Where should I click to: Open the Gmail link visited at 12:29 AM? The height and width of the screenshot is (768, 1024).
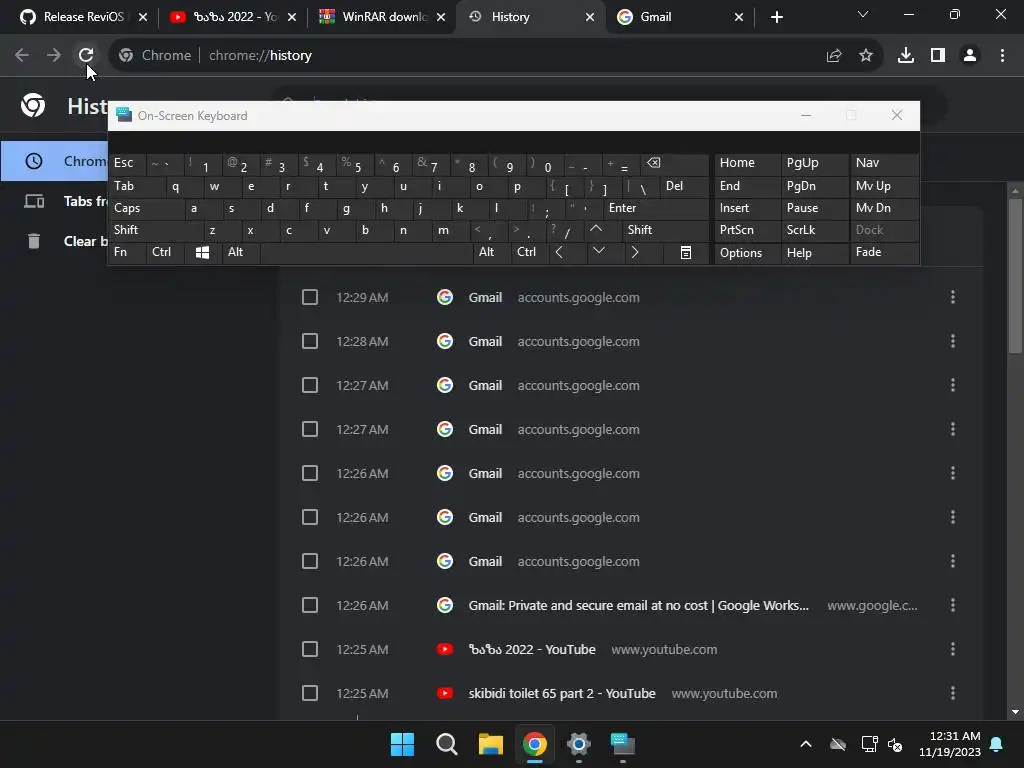coord(485,297)
